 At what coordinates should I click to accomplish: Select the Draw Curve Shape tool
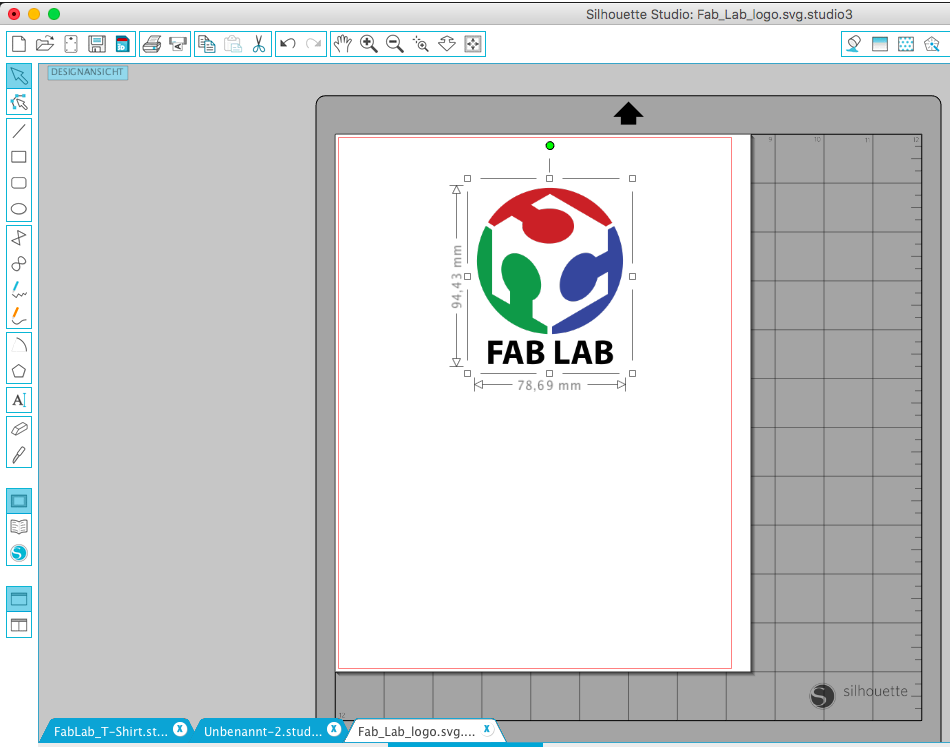click(x=19, y=264)
